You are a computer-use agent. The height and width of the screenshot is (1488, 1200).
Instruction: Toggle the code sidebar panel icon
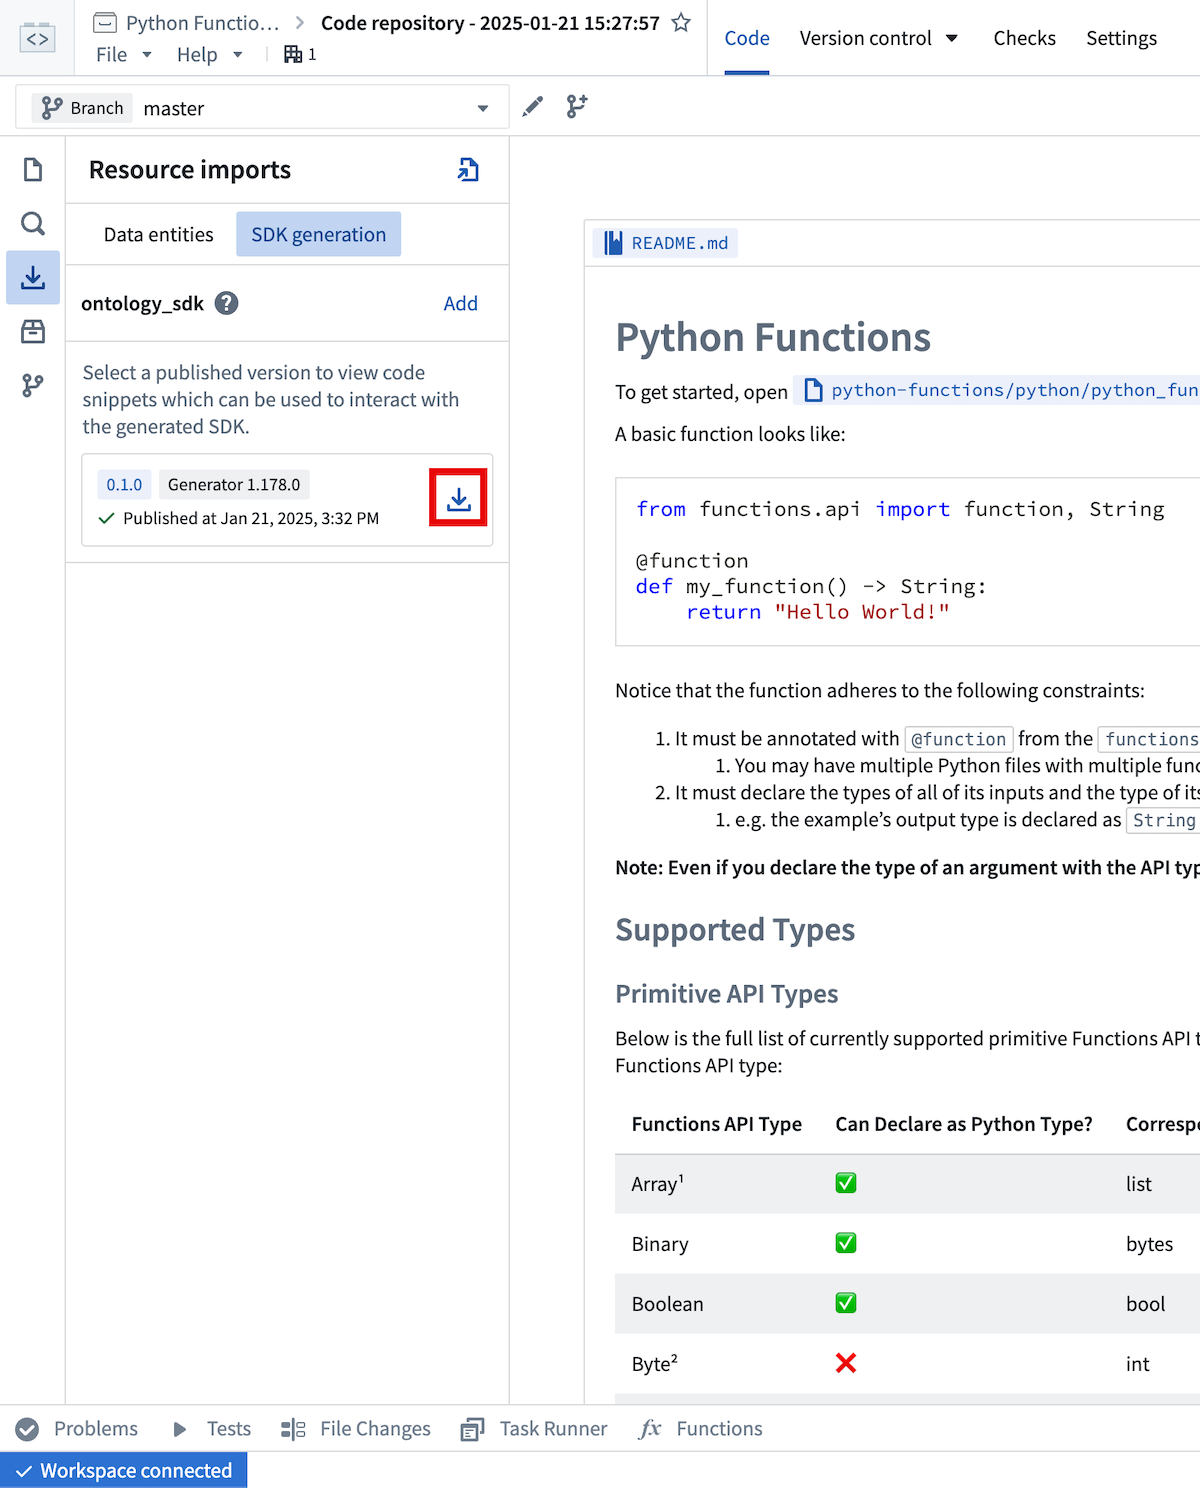click(x=37, y=38)
